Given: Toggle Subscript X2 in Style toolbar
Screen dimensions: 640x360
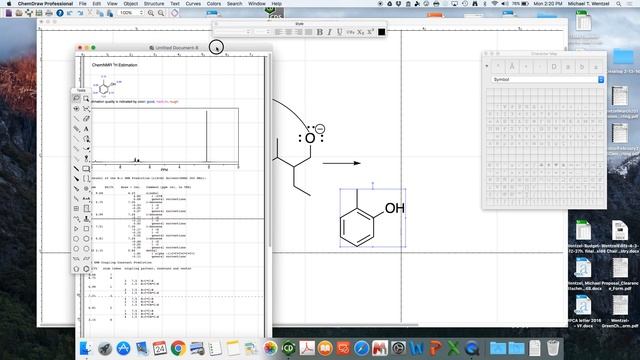Looking at the screenshot, I should (x=360, y=32).
